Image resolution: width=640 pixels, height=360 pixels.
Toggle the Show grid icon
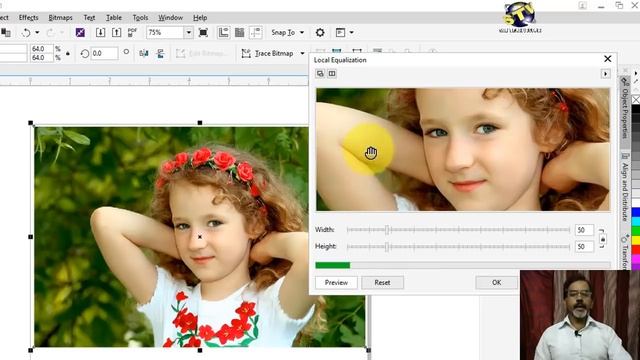point(240,33)
